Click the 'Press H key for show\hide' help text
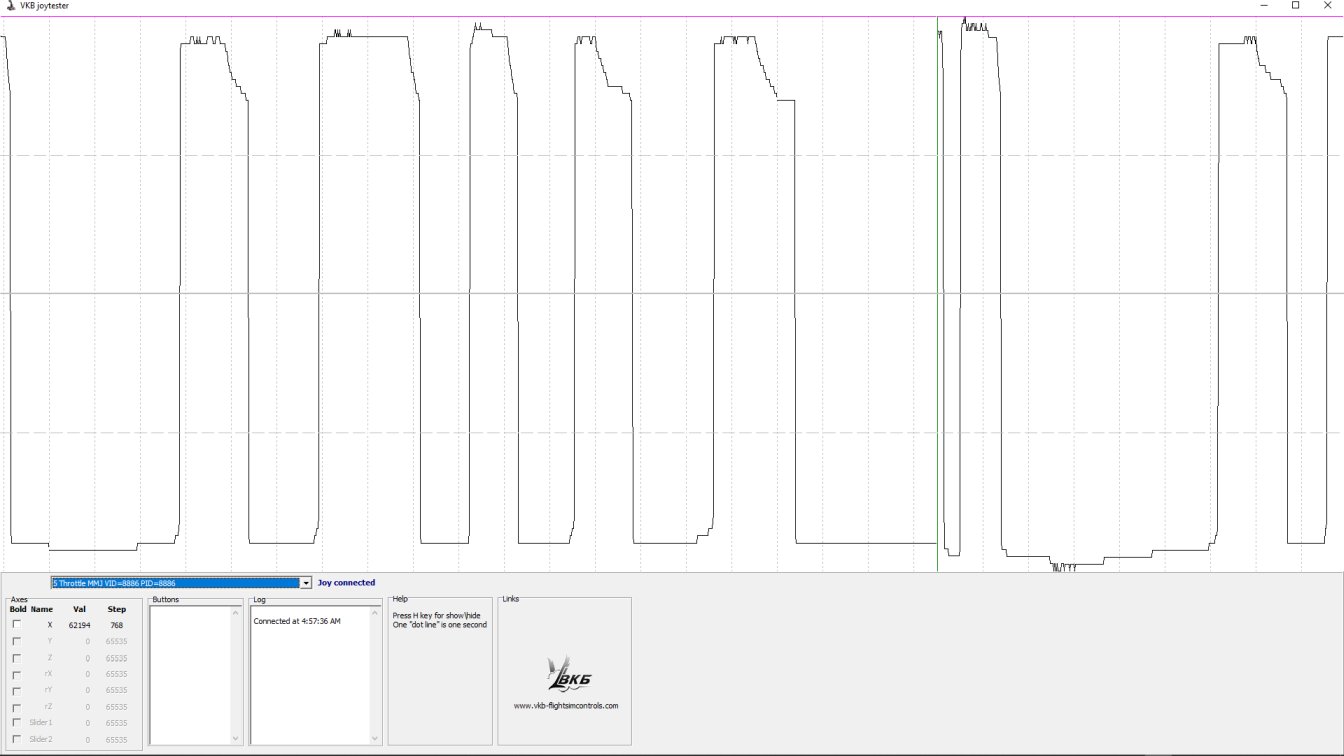The width and height of the screenshot is (1344, 756). [x=436, y=616]
